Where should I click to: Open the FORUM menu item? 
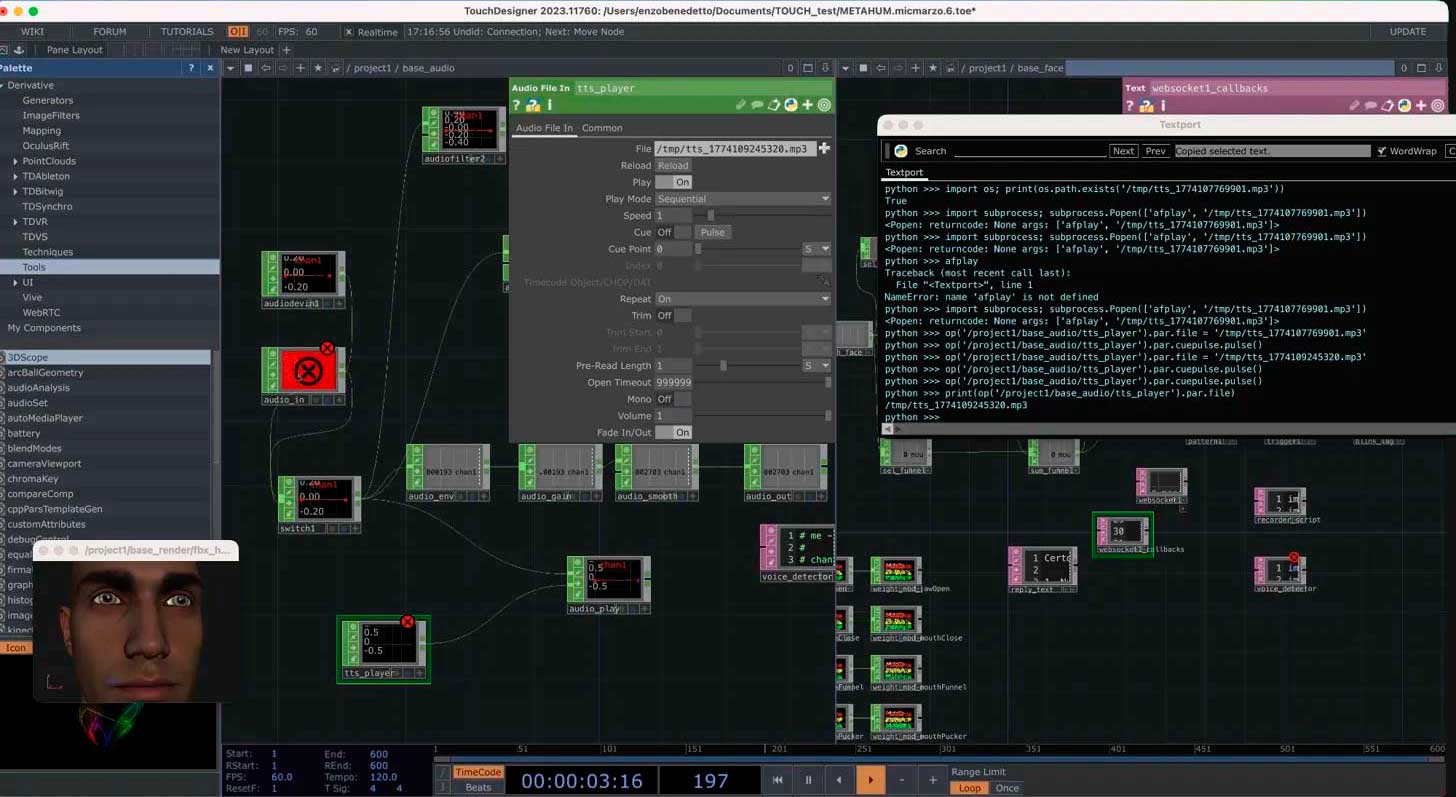click(109, 32)
